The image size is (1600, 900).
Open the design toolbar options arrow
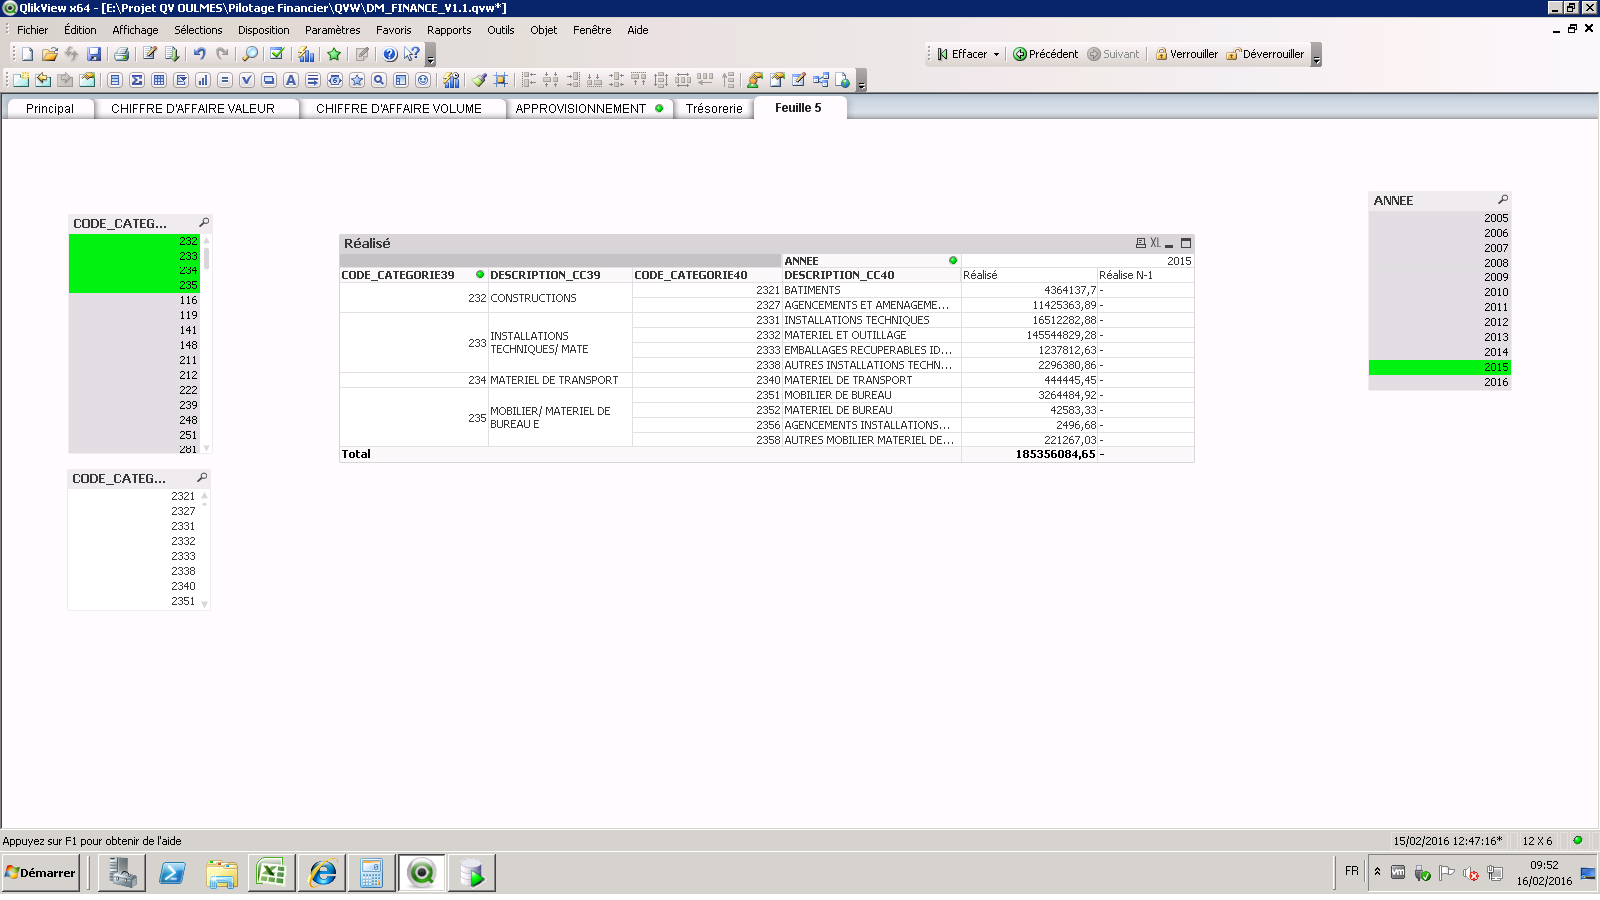861,81
